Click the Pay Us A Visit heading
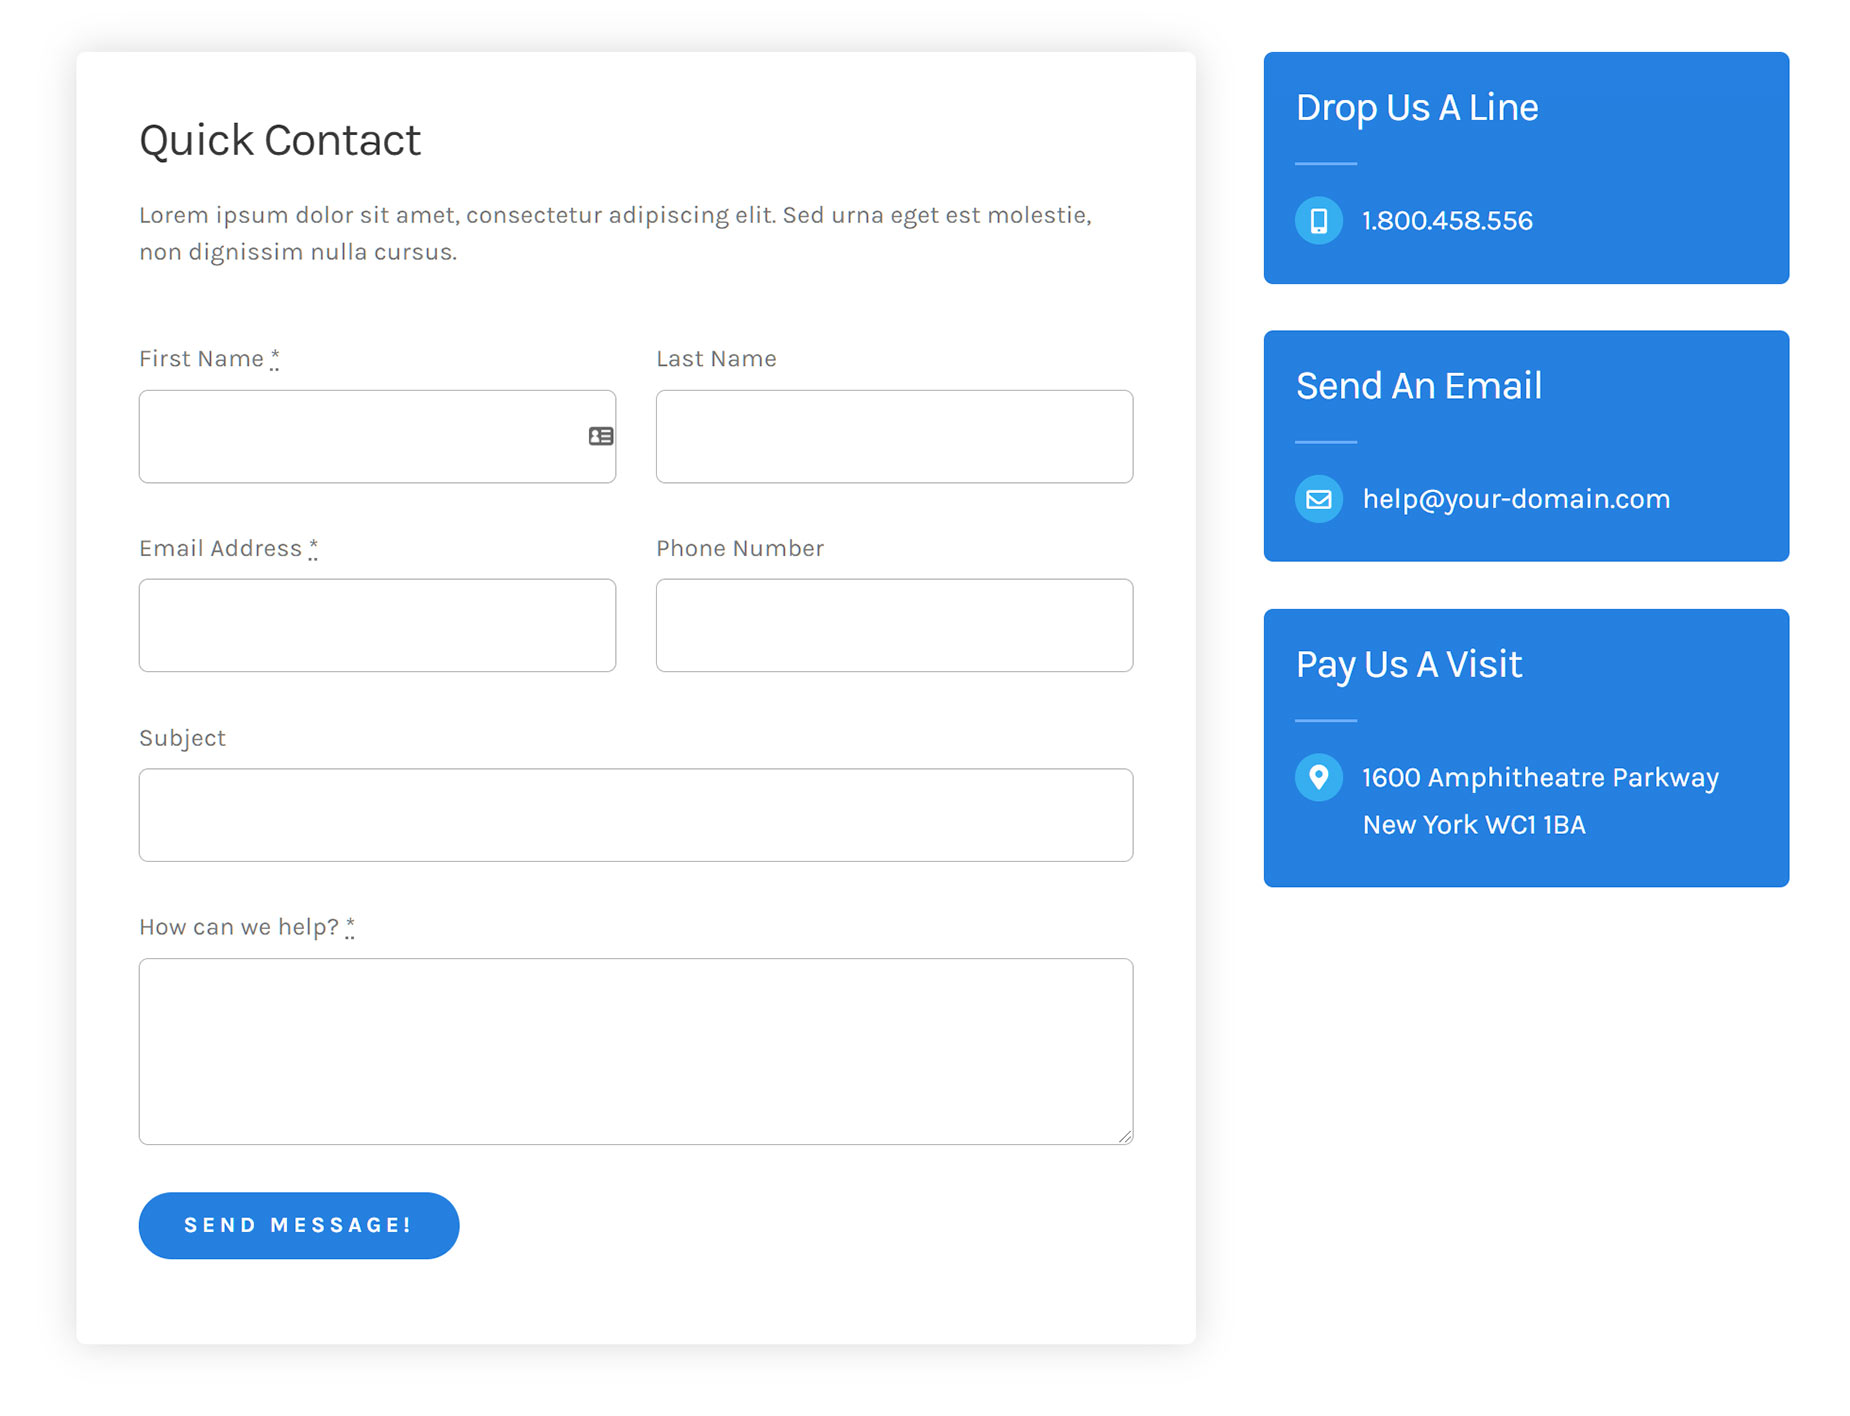The height and width of the screenshot is (1416, 1850). 1409,665
